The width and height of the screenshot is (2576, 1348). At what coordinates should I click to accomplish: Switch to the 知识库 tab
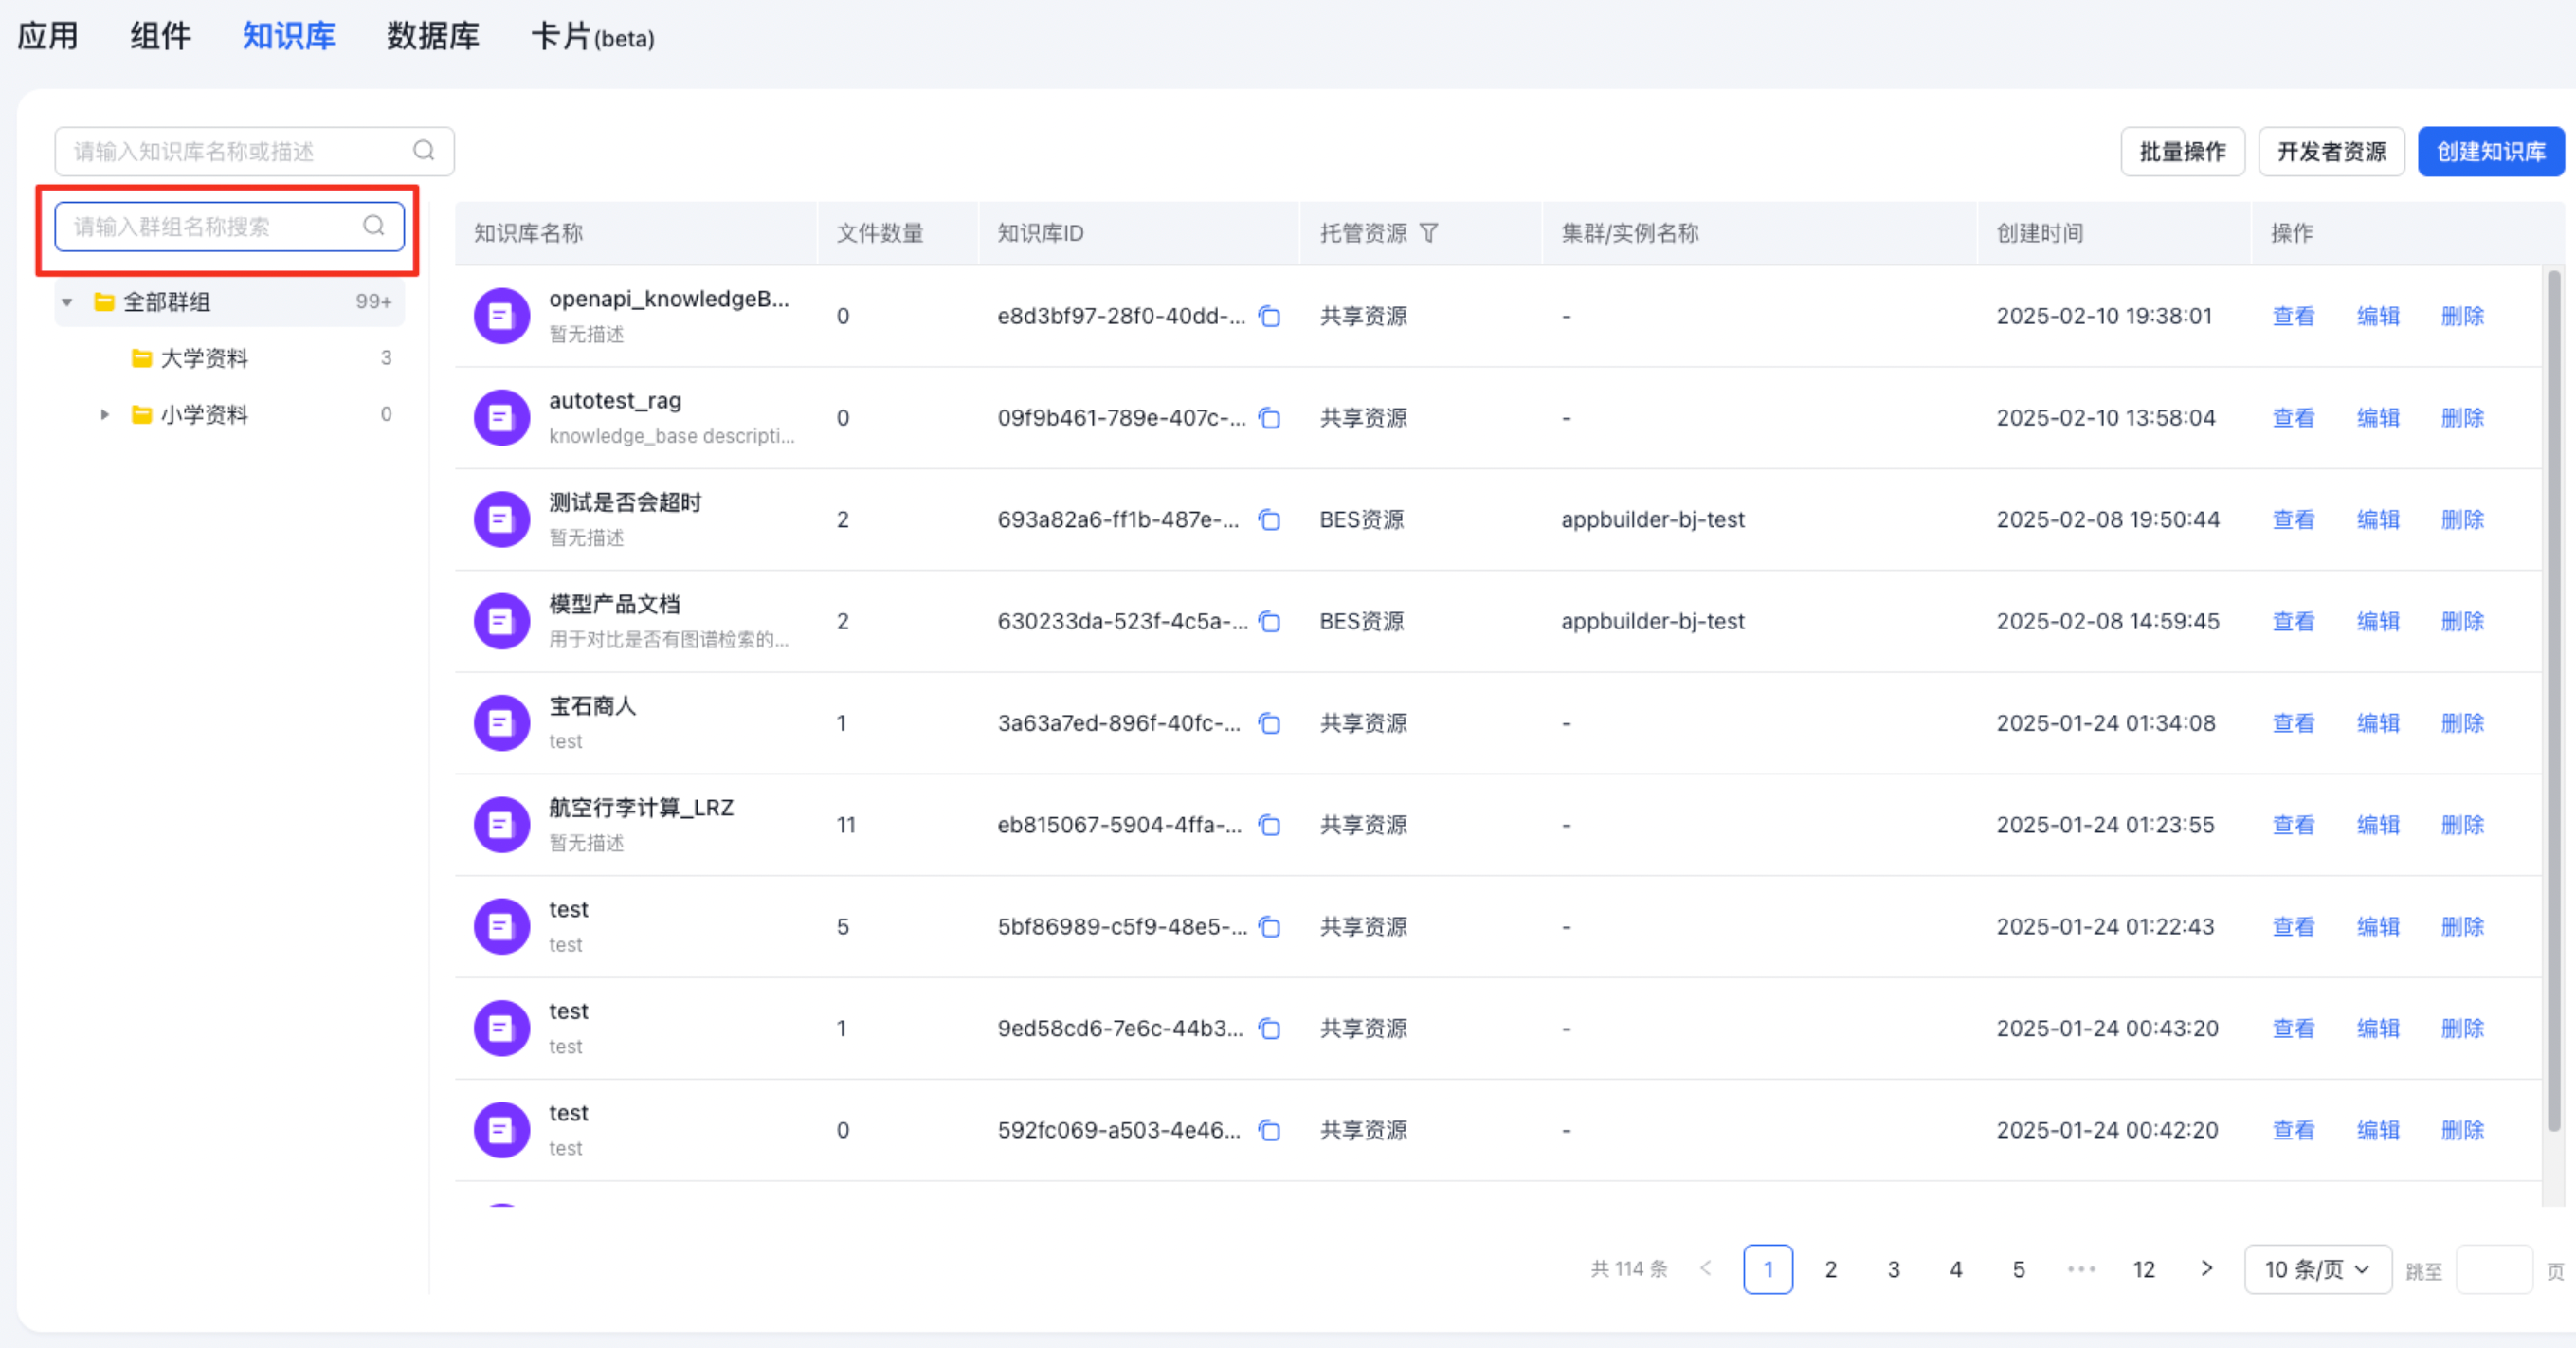point(289,36)
